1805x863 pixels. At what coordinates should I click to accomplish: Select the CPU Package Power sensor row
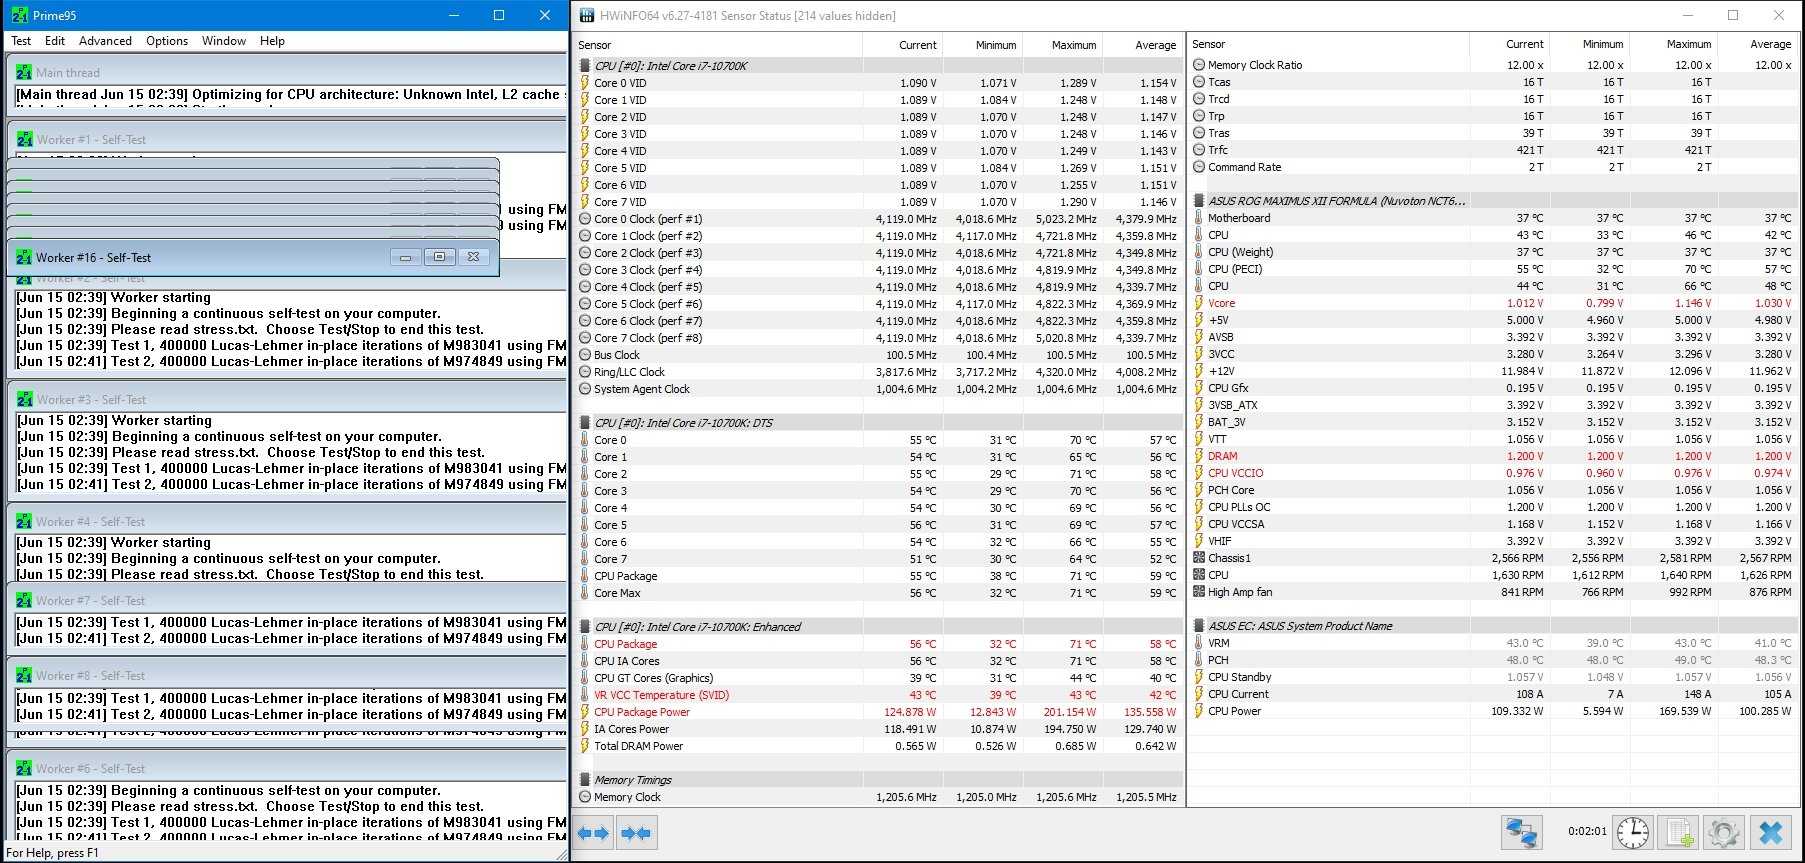642,712
